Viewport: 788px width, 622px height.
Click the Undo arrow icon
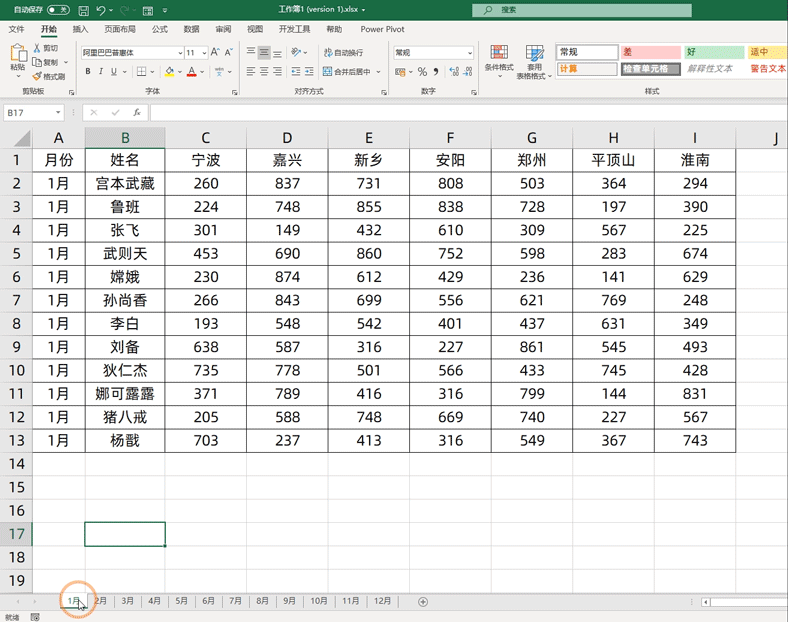point(101,10)
